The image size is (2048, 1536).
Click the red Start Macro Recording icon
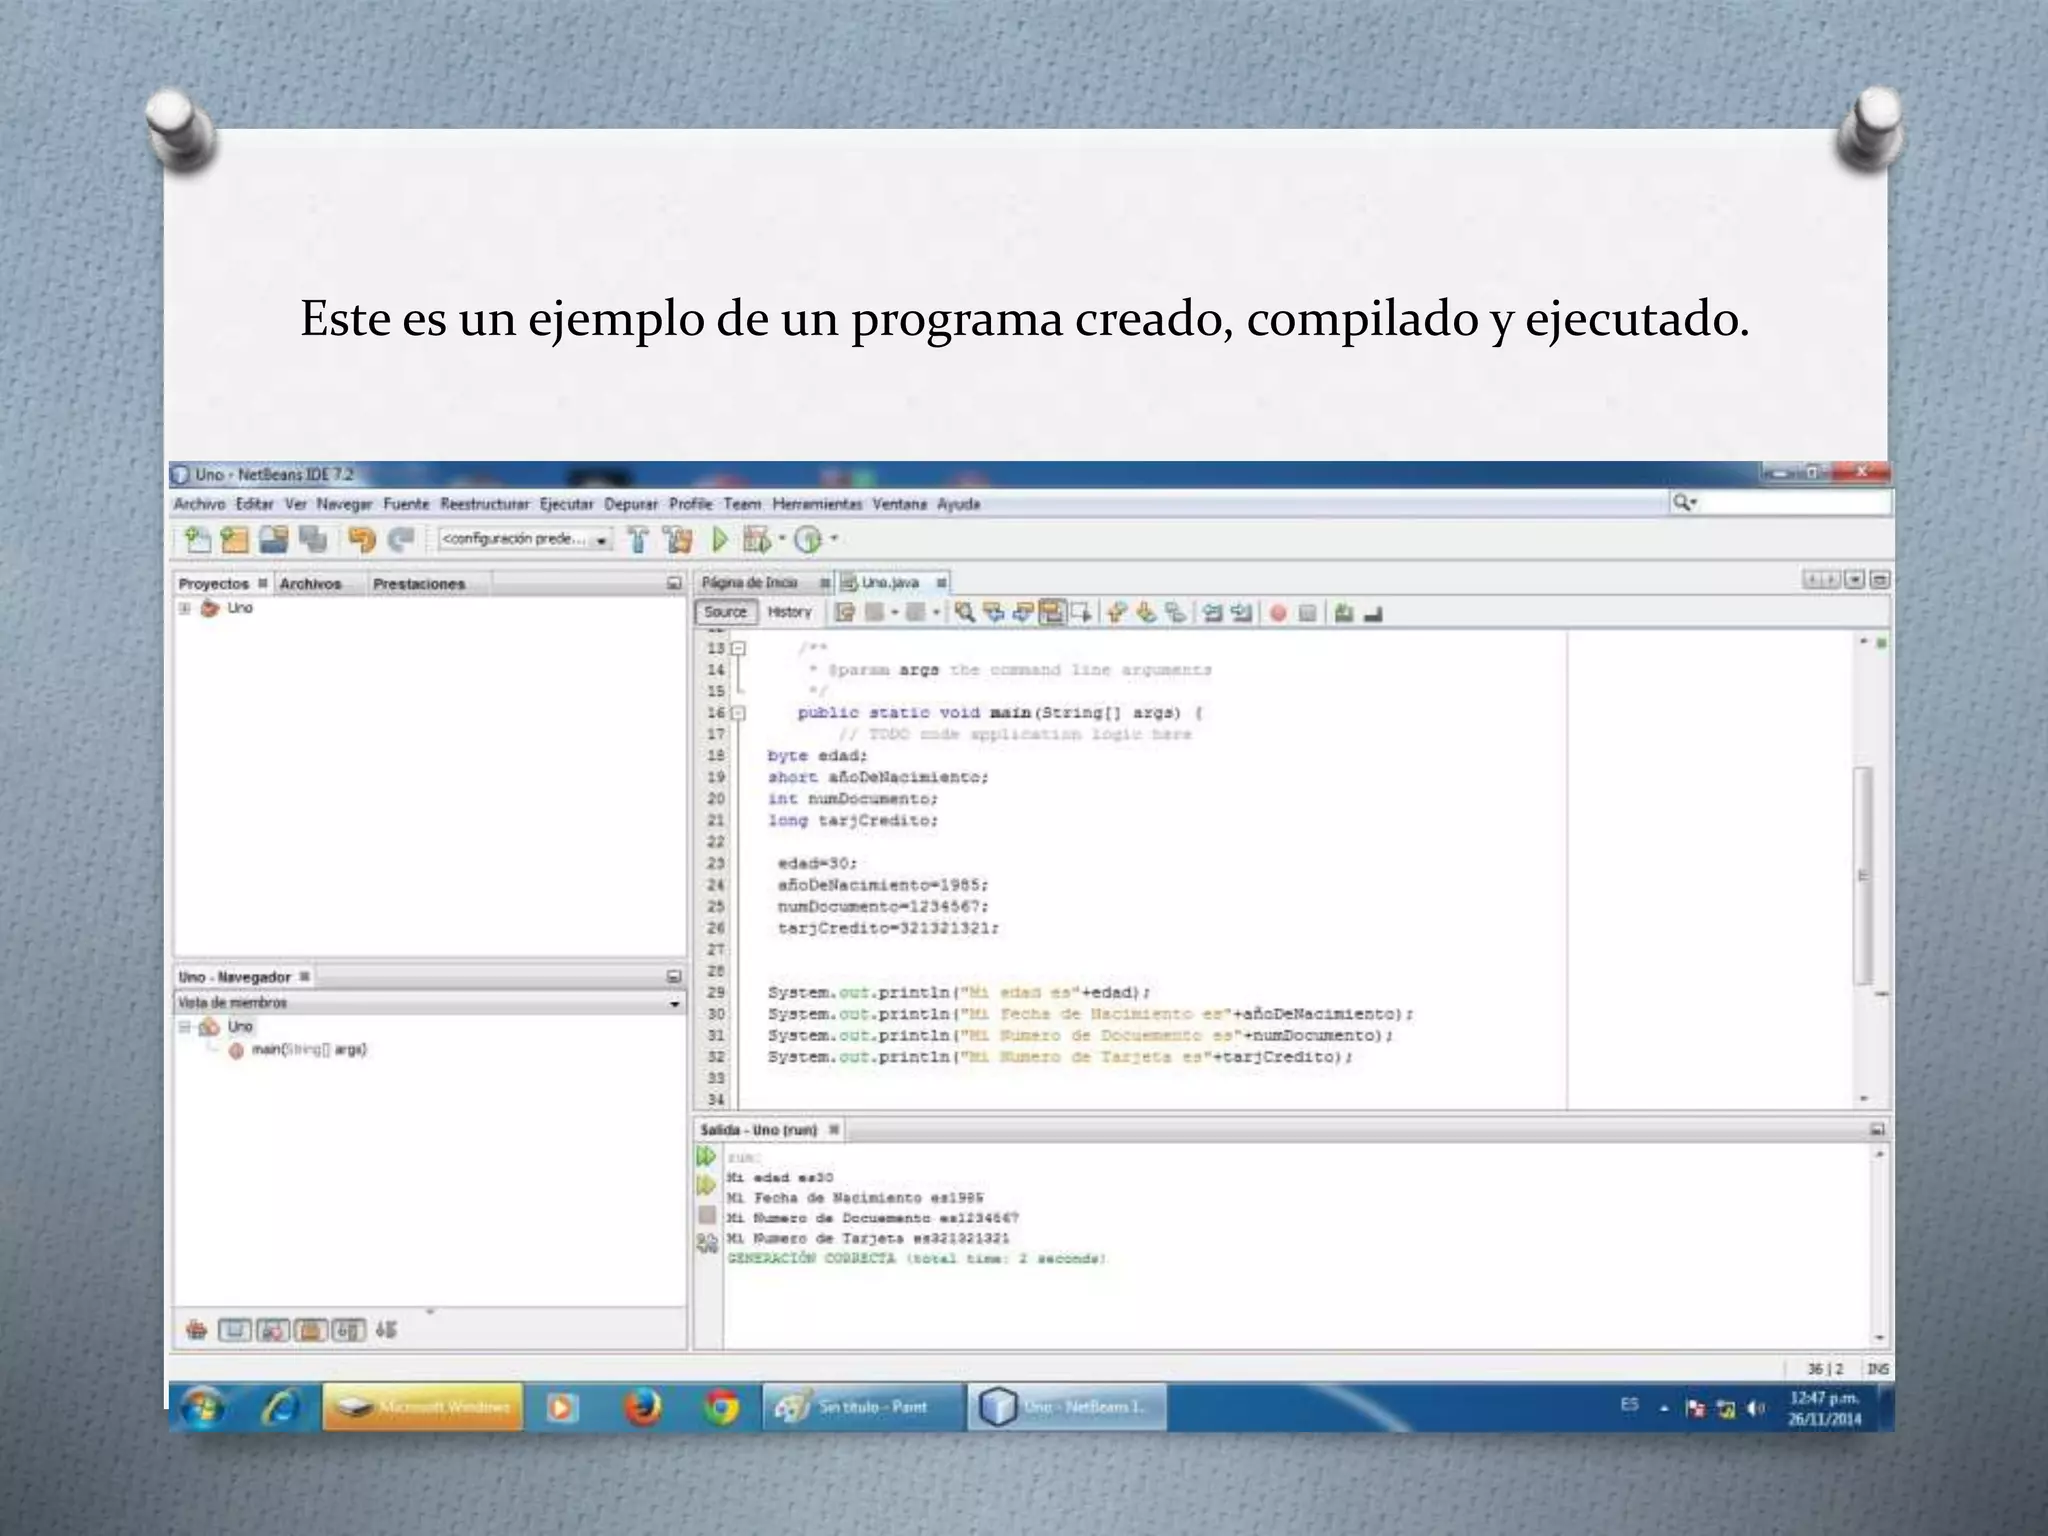[1278, 613]
